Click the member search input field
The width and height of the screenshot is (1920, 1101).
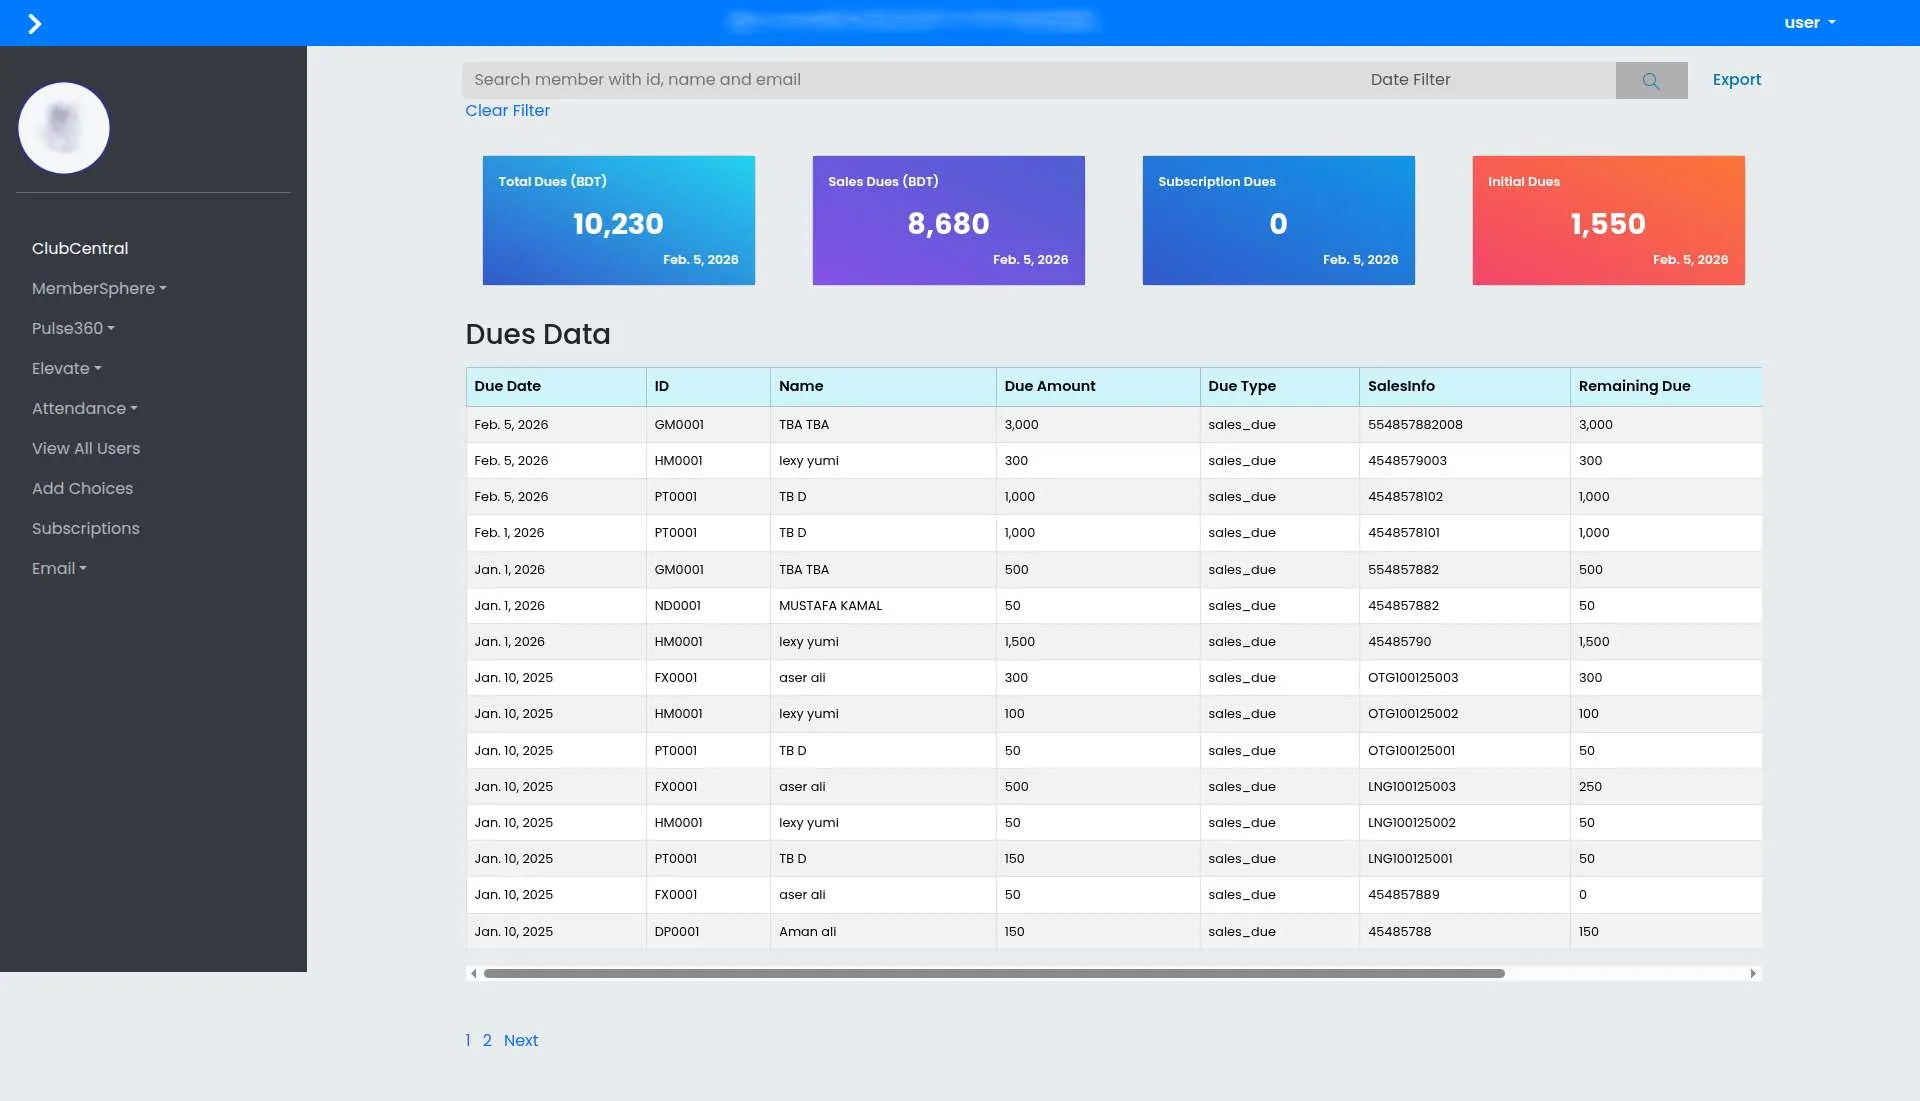[900, 79]
